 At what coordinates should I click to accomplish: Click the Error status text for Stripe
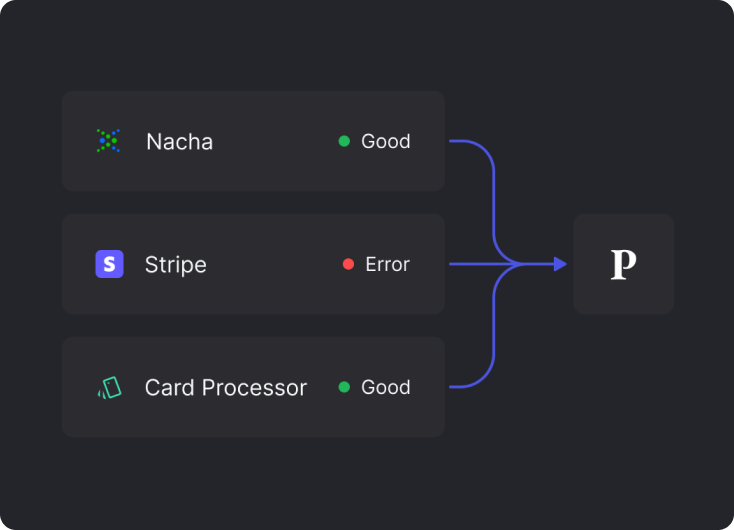tap(387, 264)
